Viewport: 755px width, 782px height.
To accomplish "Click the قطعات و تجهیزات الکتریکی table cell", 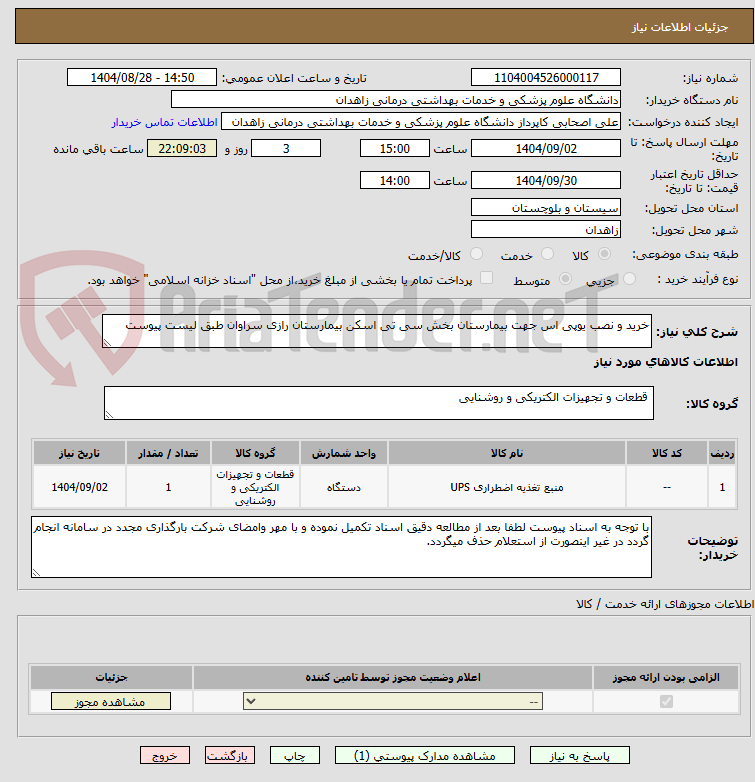I will click(255, 487).
